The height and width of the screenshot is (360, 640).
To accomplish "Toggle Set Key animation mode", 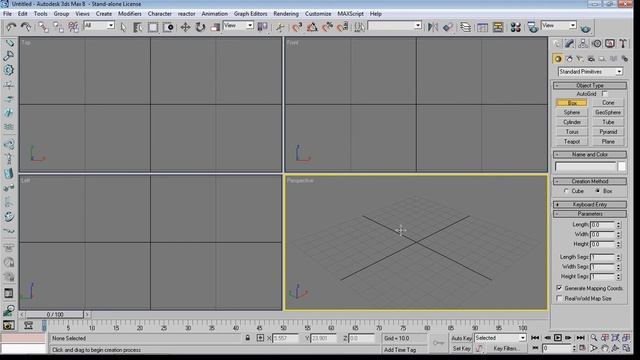I will (x=462, y=348).
